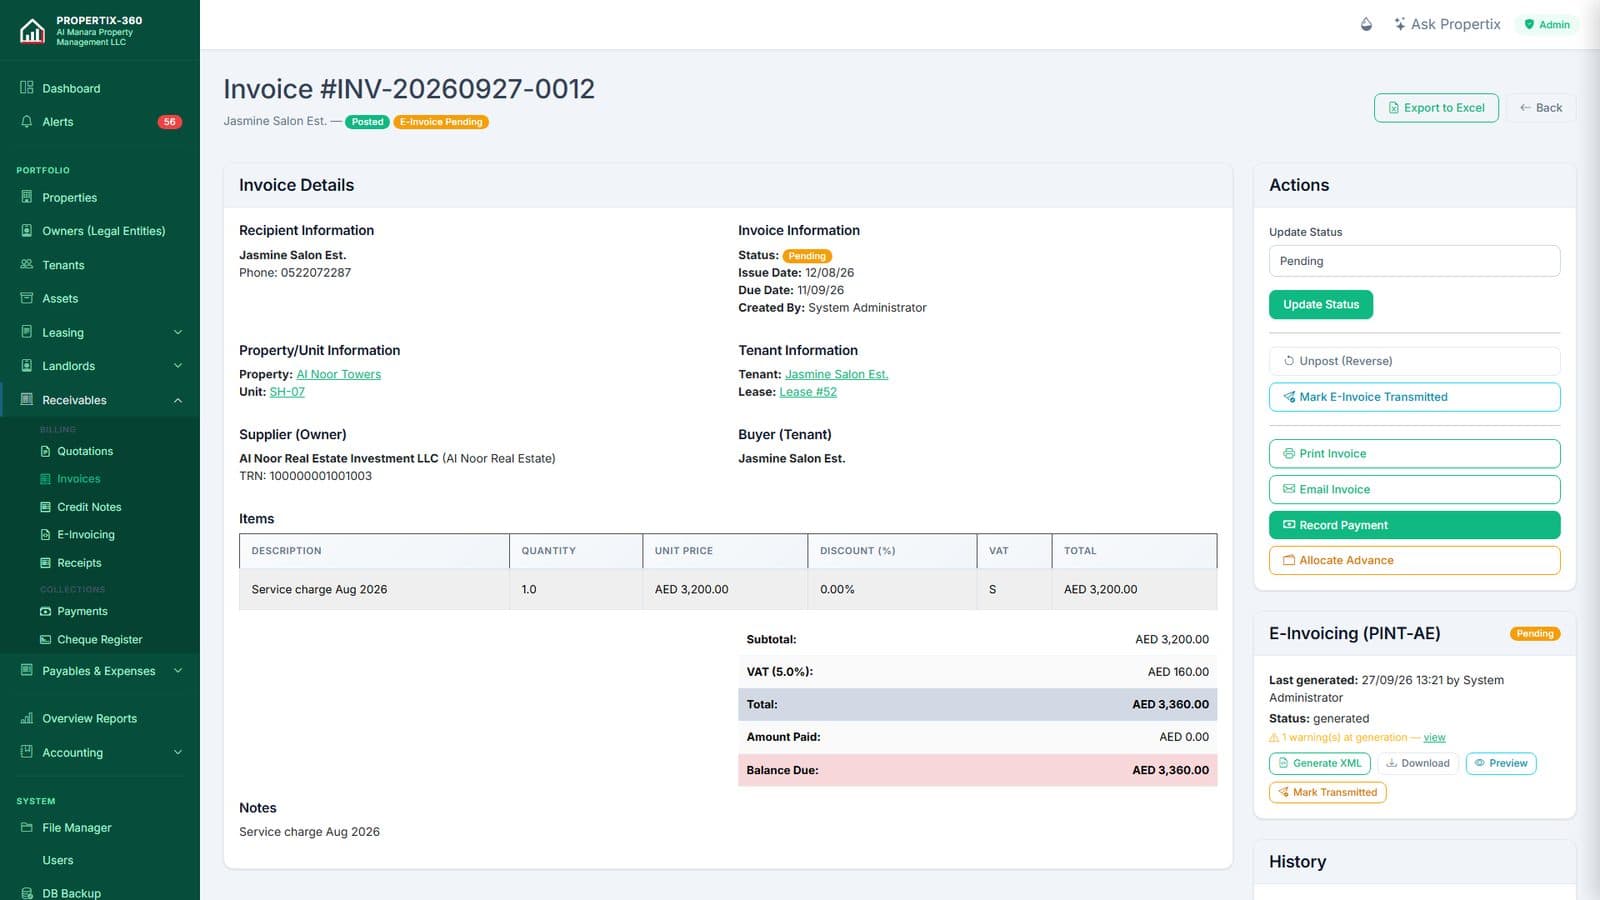Click the Overview Reports chart icon

(x=27, y=718)
